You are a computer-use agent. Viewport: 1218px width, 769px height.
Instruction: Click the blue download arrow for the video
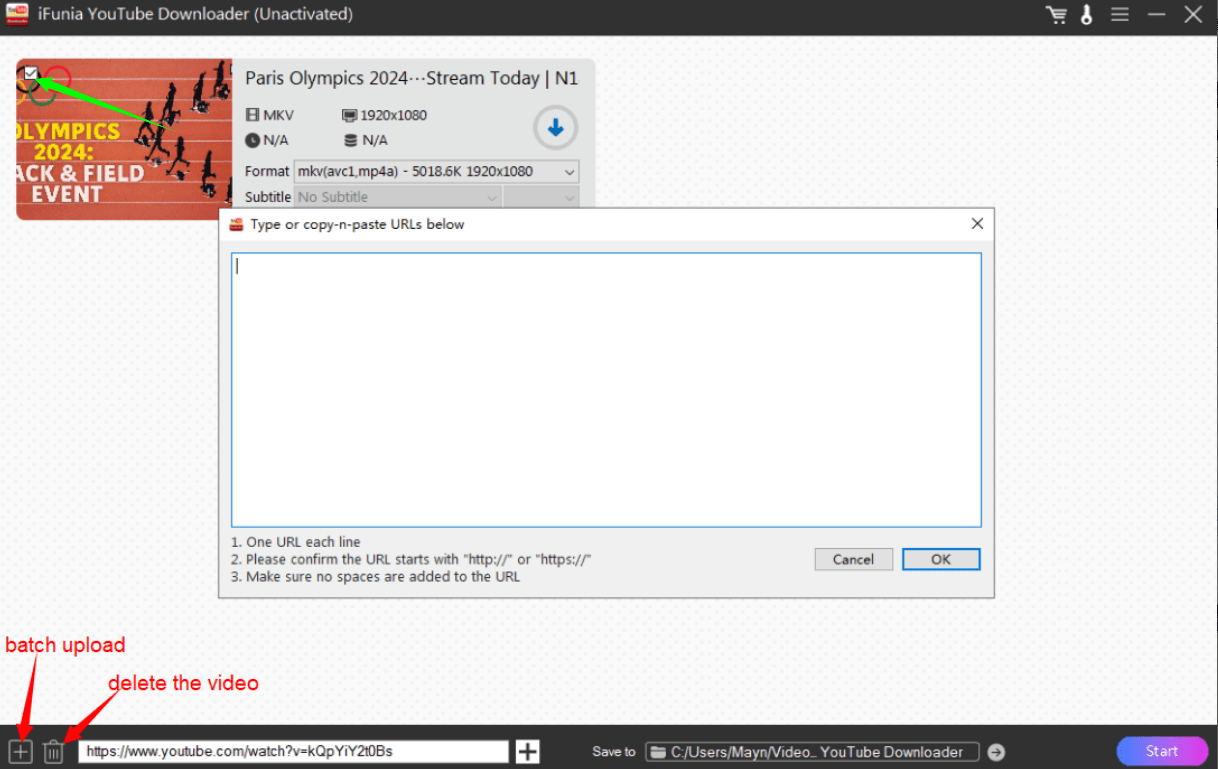(555, 128)
